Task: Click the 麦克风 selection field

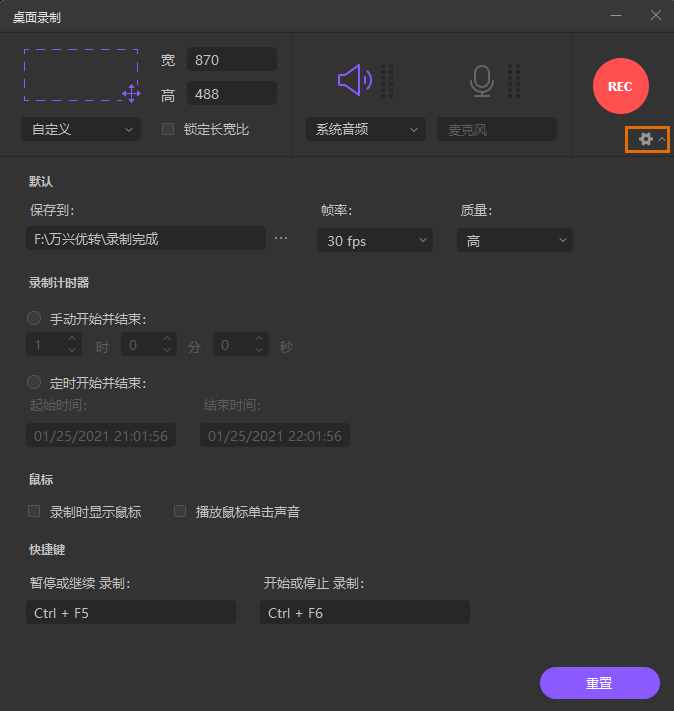Action: pos(497,129)
